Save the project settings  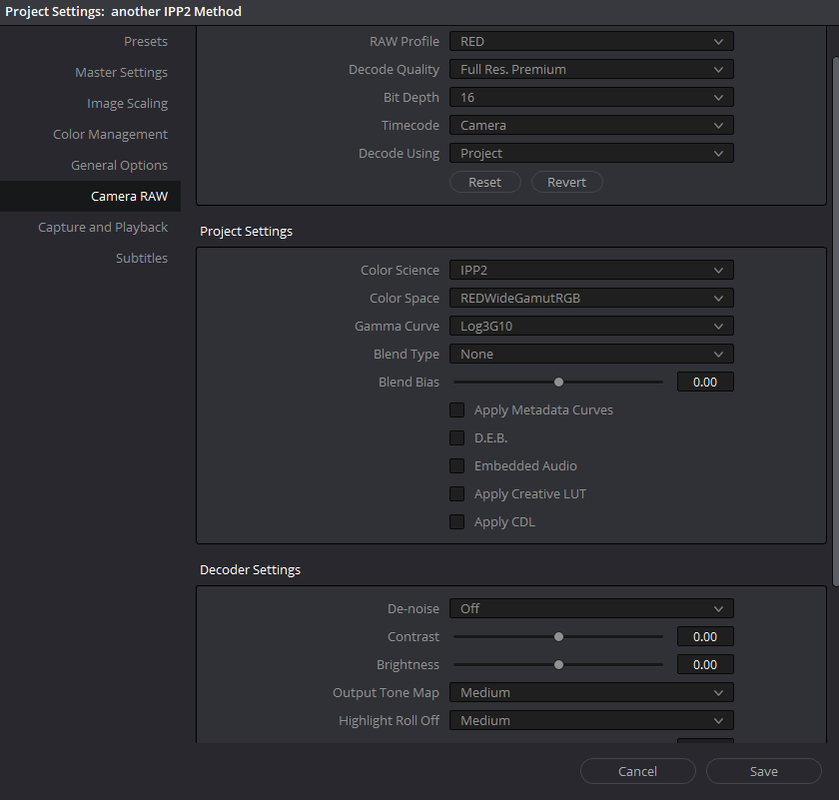(x=764, y=771)
